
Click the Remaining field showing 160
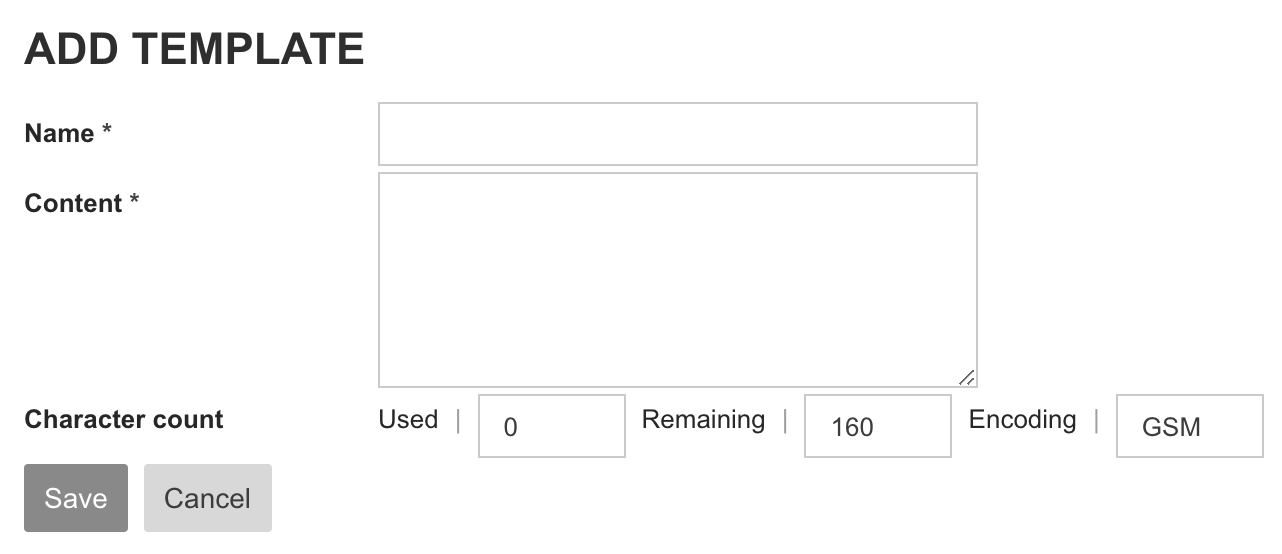pos(877,427)
